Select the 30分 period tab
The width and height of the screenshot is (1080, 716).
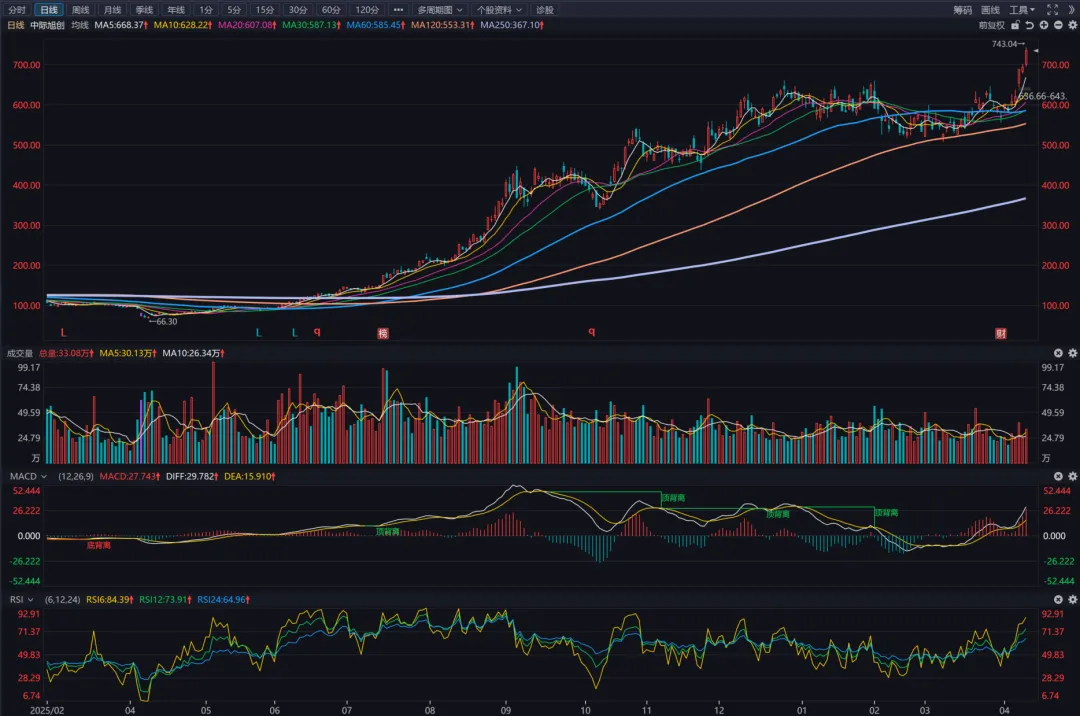click(x=298, y=10)
